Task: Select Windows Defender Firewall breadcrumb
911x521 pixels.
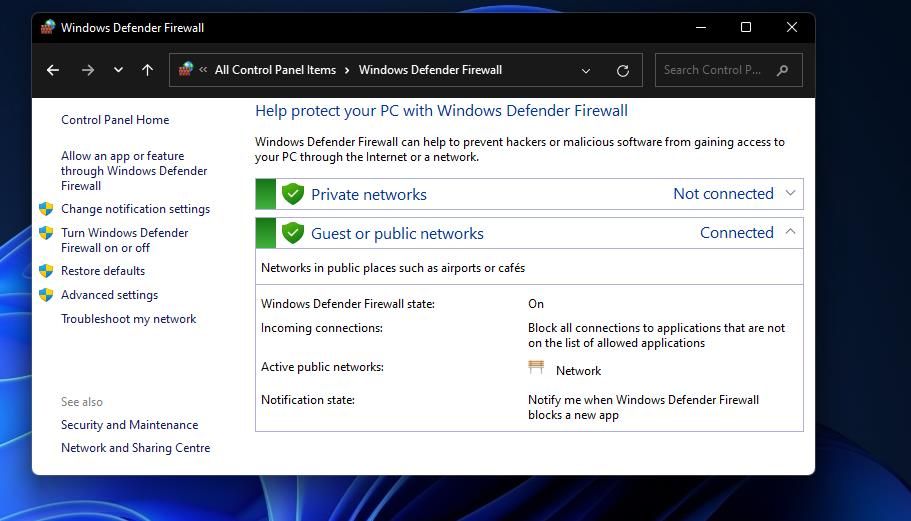Action: [430, 70]
